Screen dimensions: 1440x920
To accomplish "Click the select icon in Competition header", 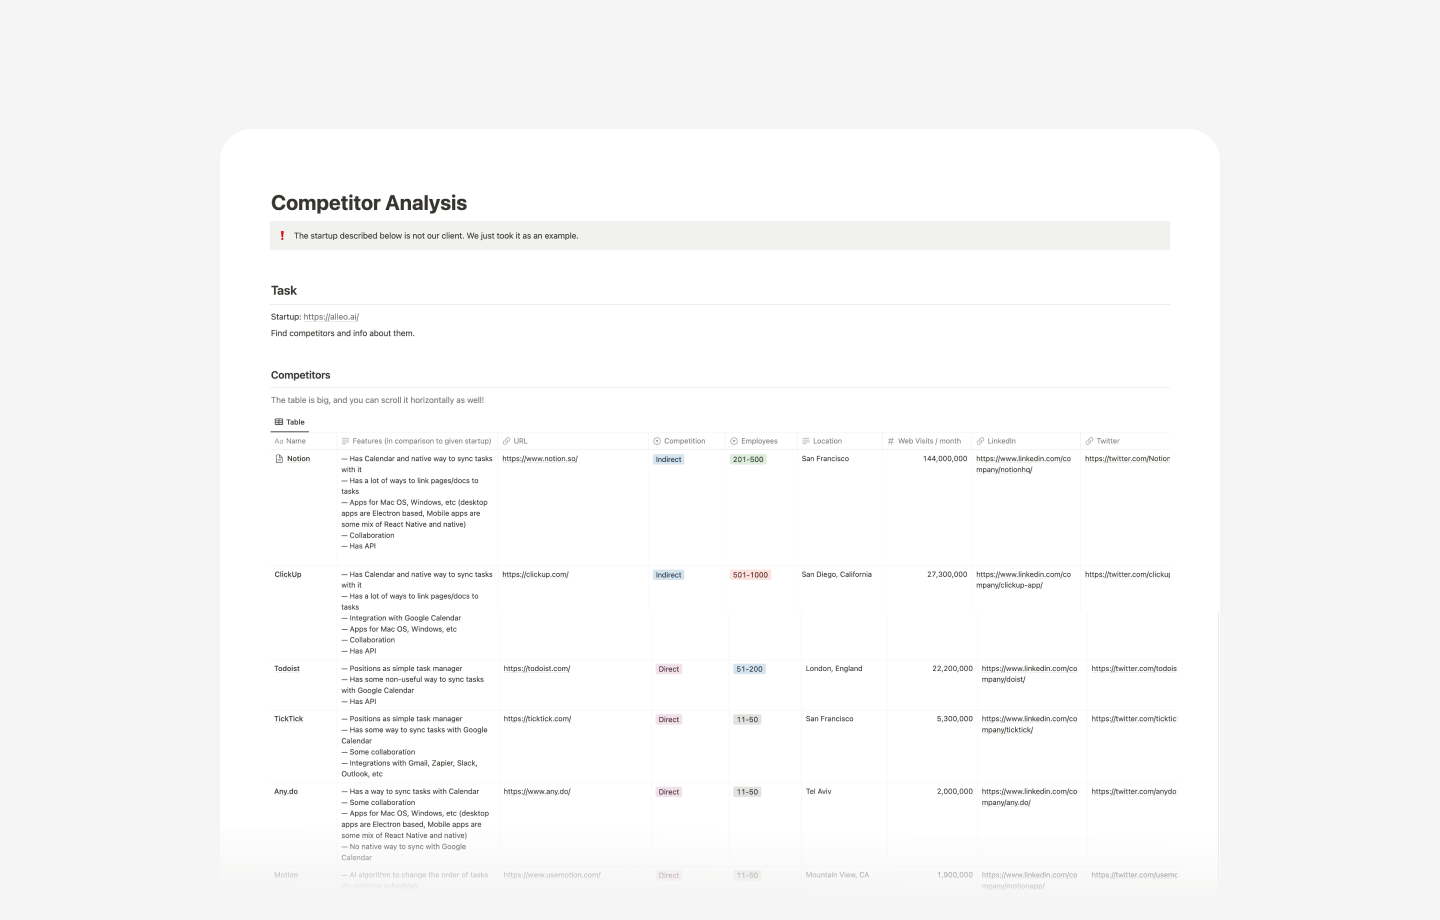I will tap(657, 441).
